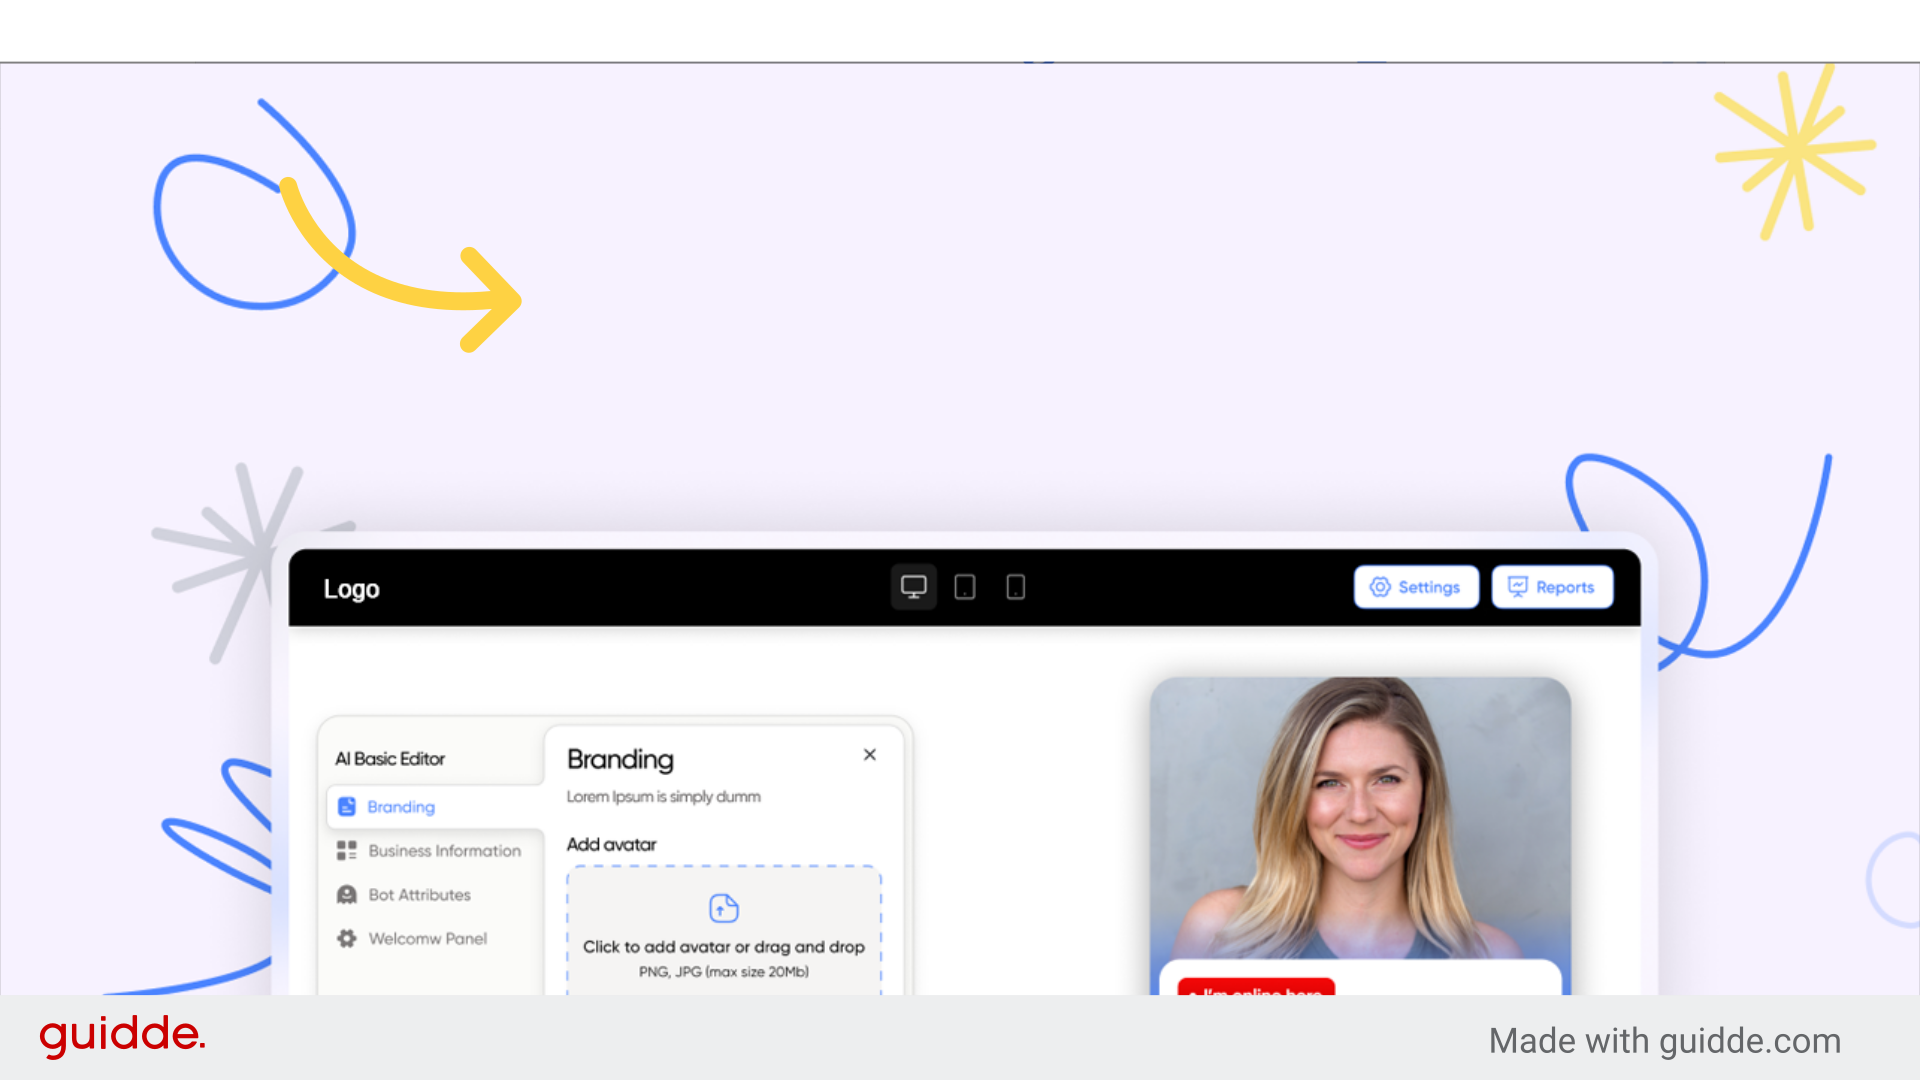Image resolution: width=1920 pixels, height=1080 pixels.
Task: Click the file upload icon in the avatar box
Action: [723, 908]
